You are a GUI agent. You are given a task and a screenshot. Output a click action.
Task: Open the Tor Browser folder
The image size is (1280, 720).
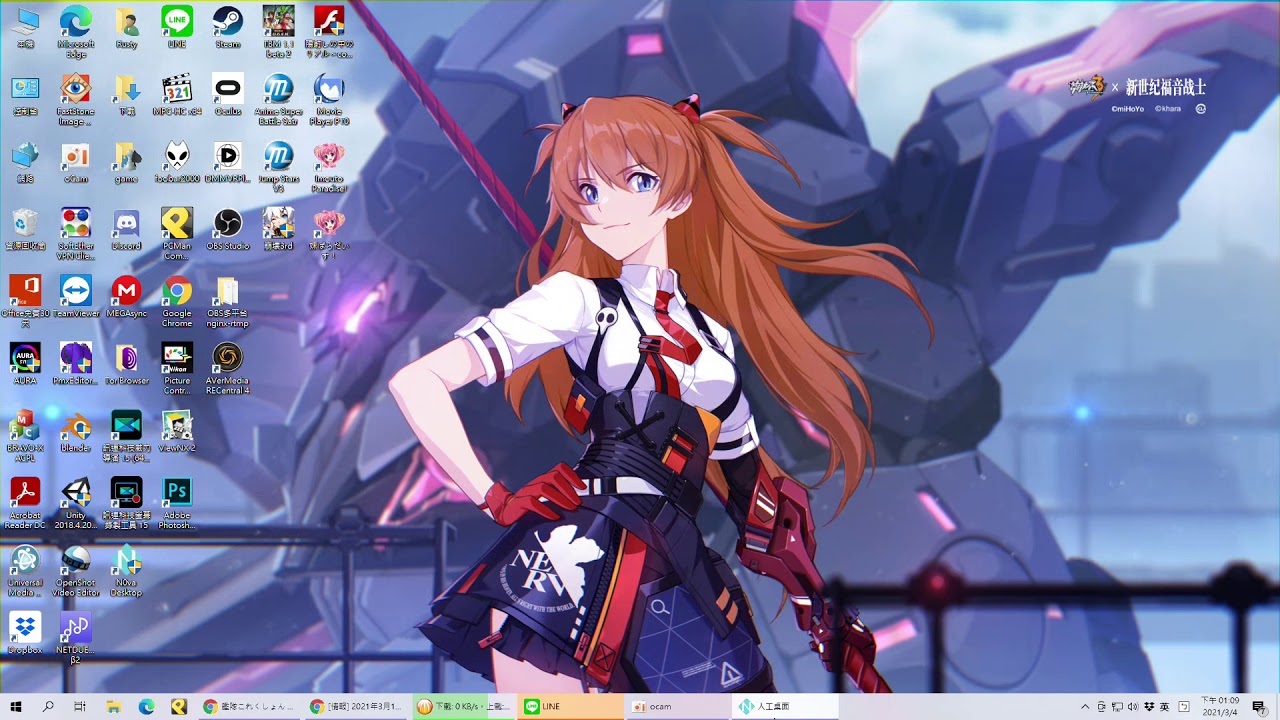[126, 364]
